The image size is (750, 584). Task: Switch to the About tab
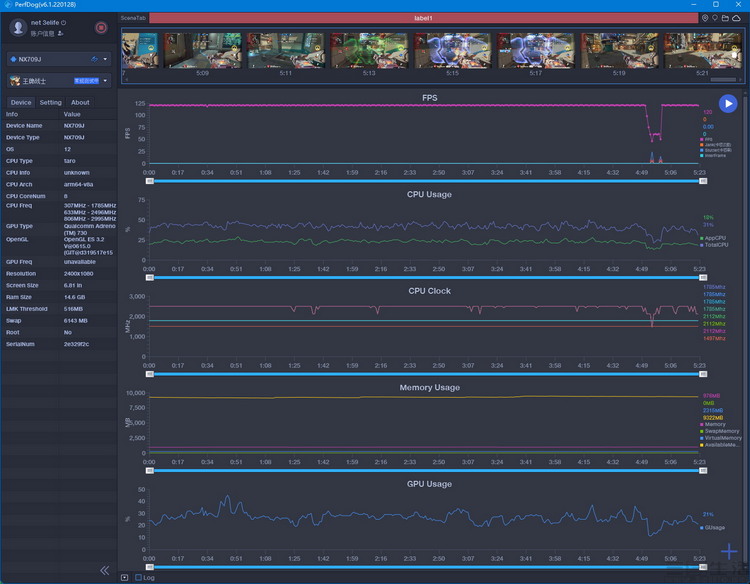pos(80,102)
